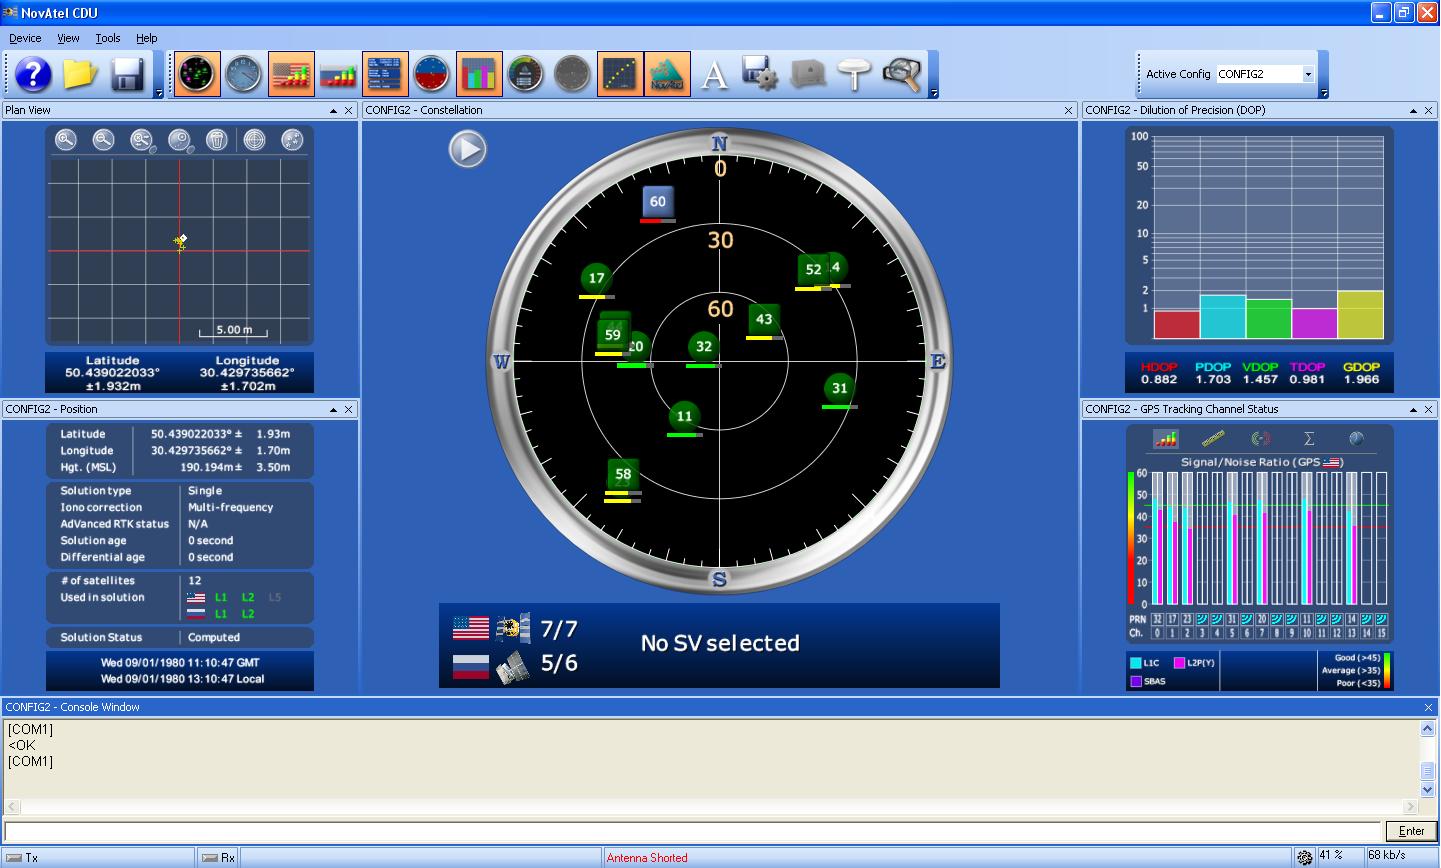The height and width of the screenshot is (868, 1441).
Task: Select signal bars view in Tracking Status
Action: point(1165,438)
